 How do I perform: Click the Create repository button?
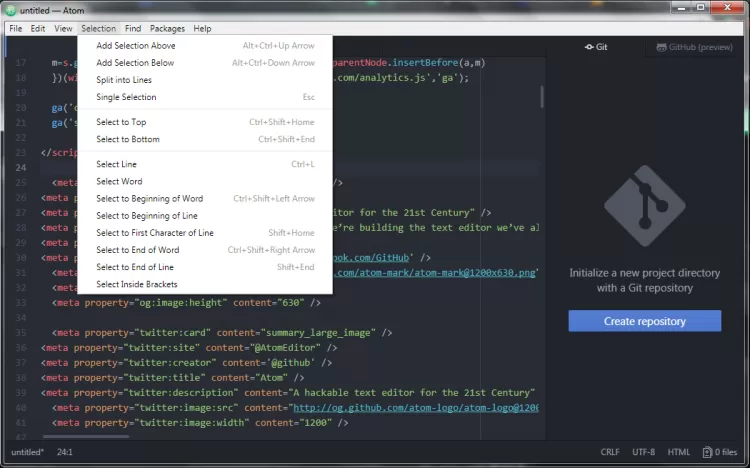click(x=645, y=321)
